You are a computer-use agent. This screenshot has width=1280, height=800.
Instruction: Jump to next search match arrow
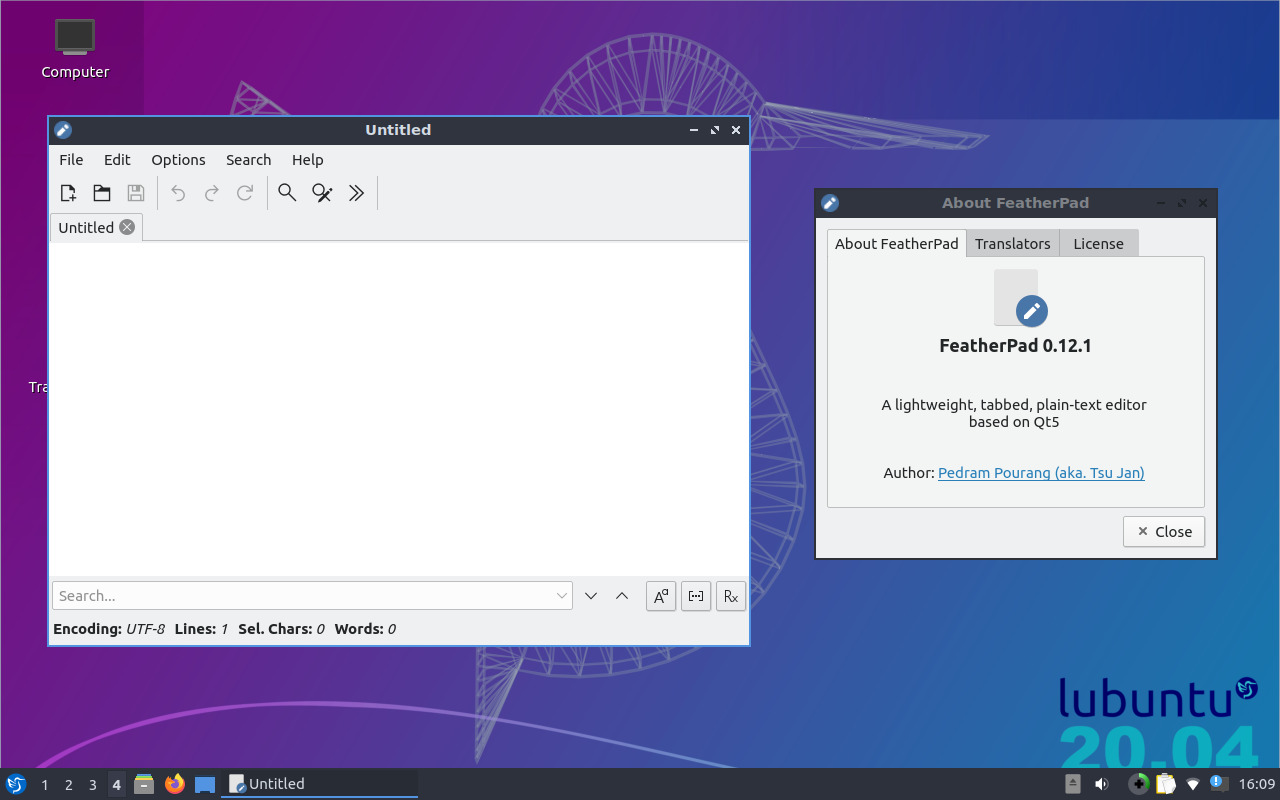(591, 596)
